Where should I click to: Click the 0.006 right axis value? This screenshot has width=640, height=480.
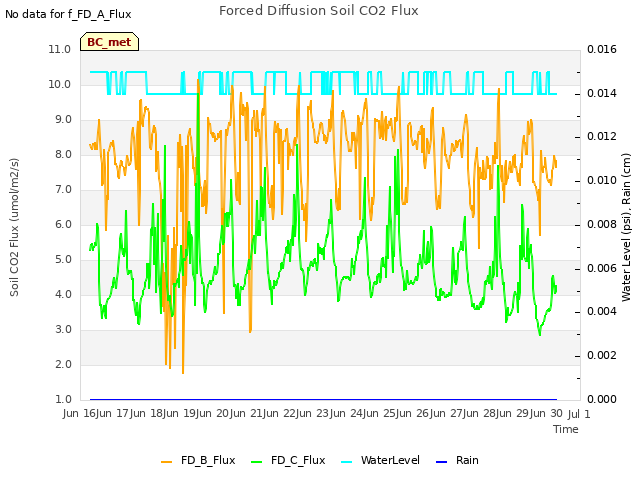click(x=602, y=268)
